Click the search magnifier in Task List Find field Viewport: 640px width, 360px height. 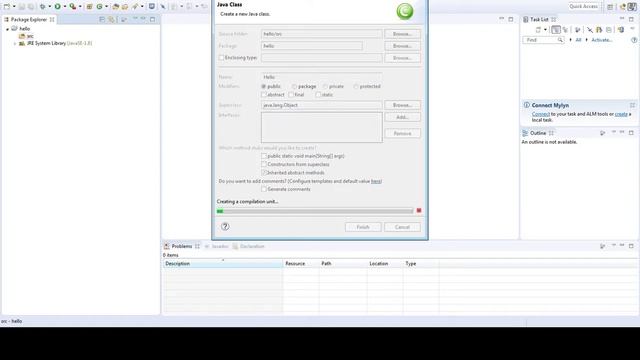pos(560,40)
